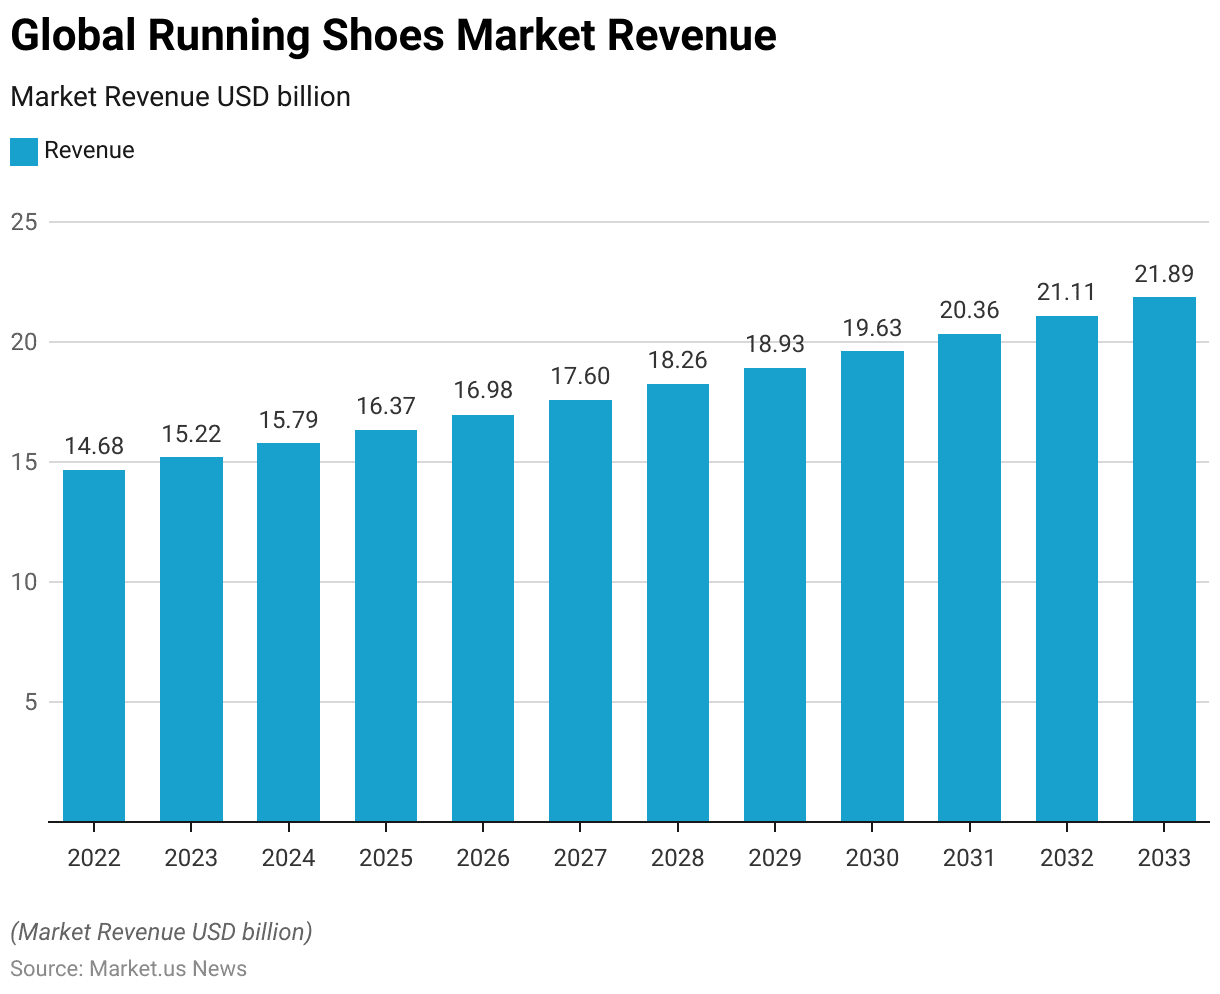Image resolution: width=1220 pixels, height=994 pixels.
Task: Click the chart title Global Running Shoes
Action: (x=393, y=36)
